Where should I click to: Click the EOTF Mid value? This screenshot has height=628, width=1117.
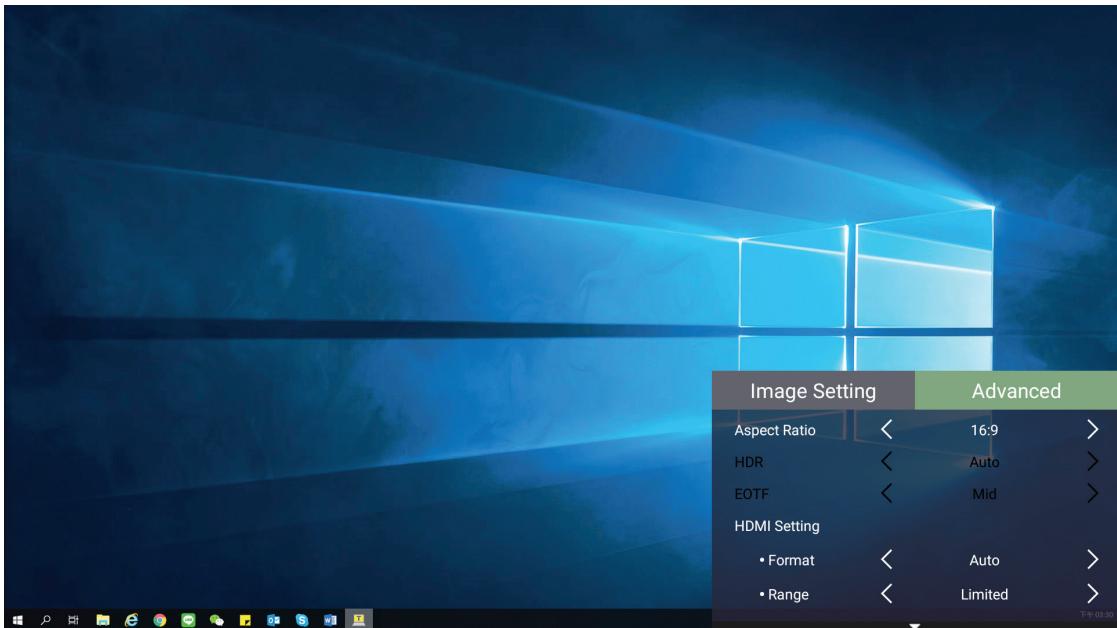point(984,494)
